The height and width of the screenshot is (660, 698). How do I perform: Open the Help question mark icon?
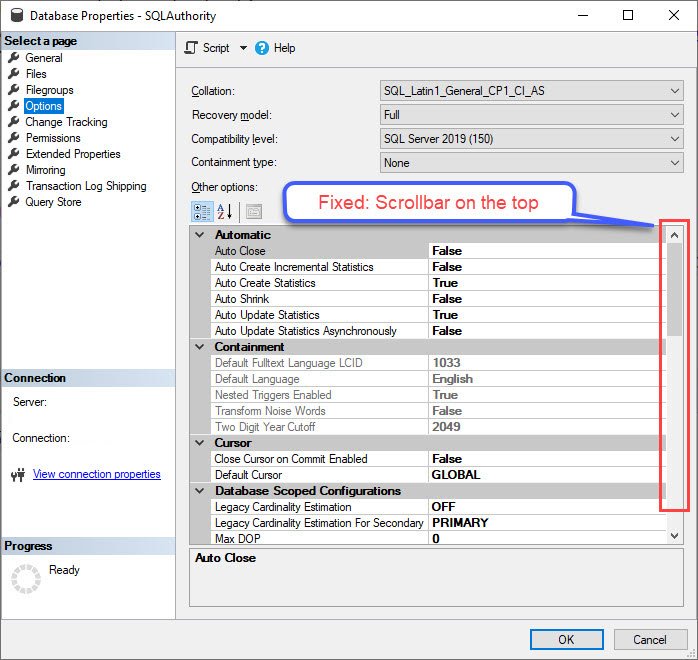pyautogui.click(x=262, y=48)
